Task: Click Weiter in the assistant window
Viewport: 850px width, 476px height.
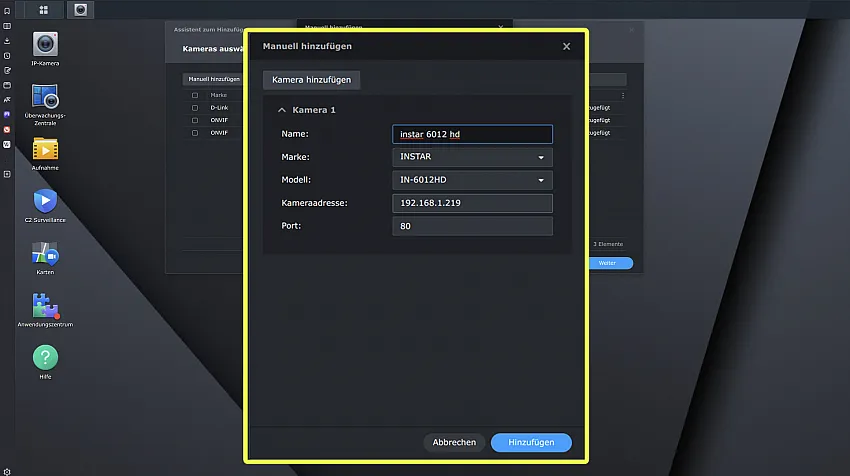Action: 607,263
